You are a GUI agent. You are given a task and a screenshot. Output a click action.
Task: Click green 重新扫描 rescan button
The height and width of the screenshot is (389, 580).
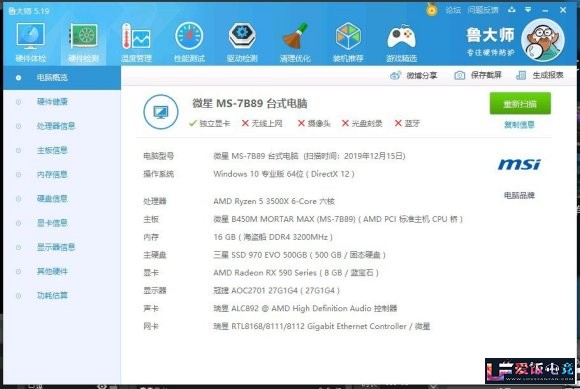click(x=520, y=104)
